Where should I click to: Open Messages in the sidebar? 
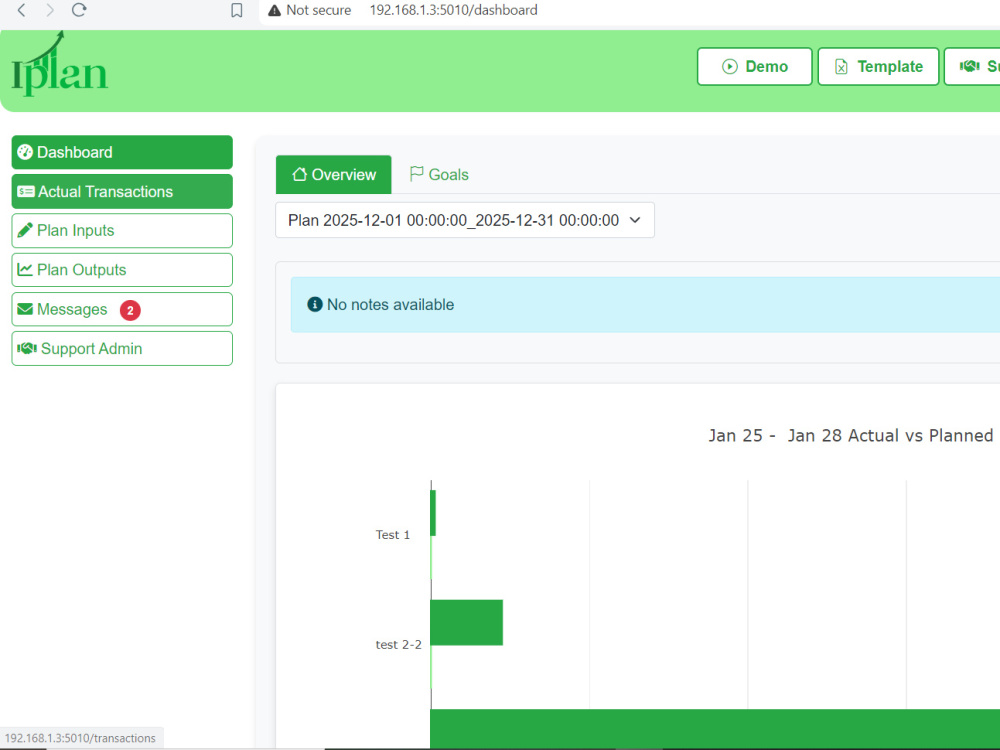point(122,309)
